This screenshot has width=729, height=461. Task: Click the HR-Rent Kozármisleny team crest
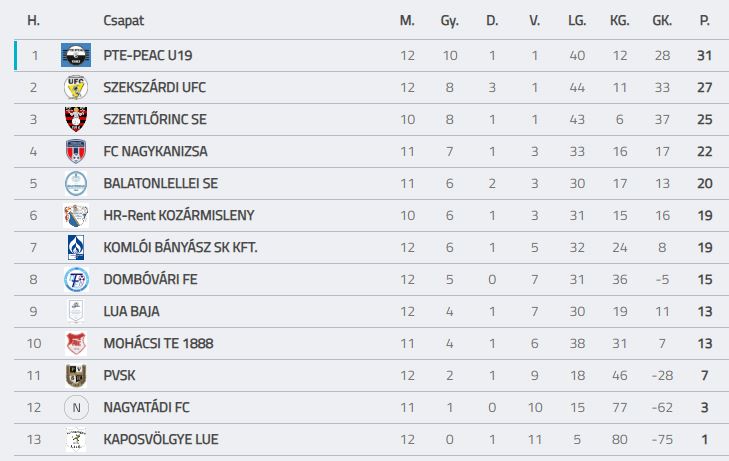(76, 215)
